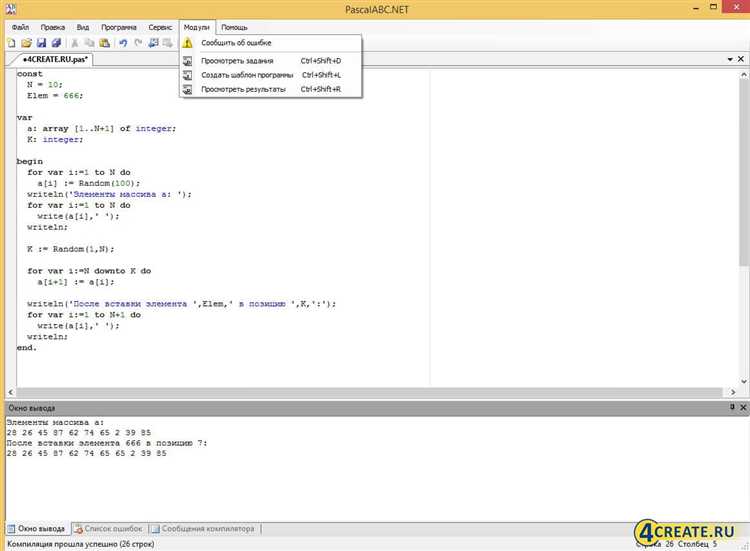Click the Paste clipboard icon

tap(104, 43)
